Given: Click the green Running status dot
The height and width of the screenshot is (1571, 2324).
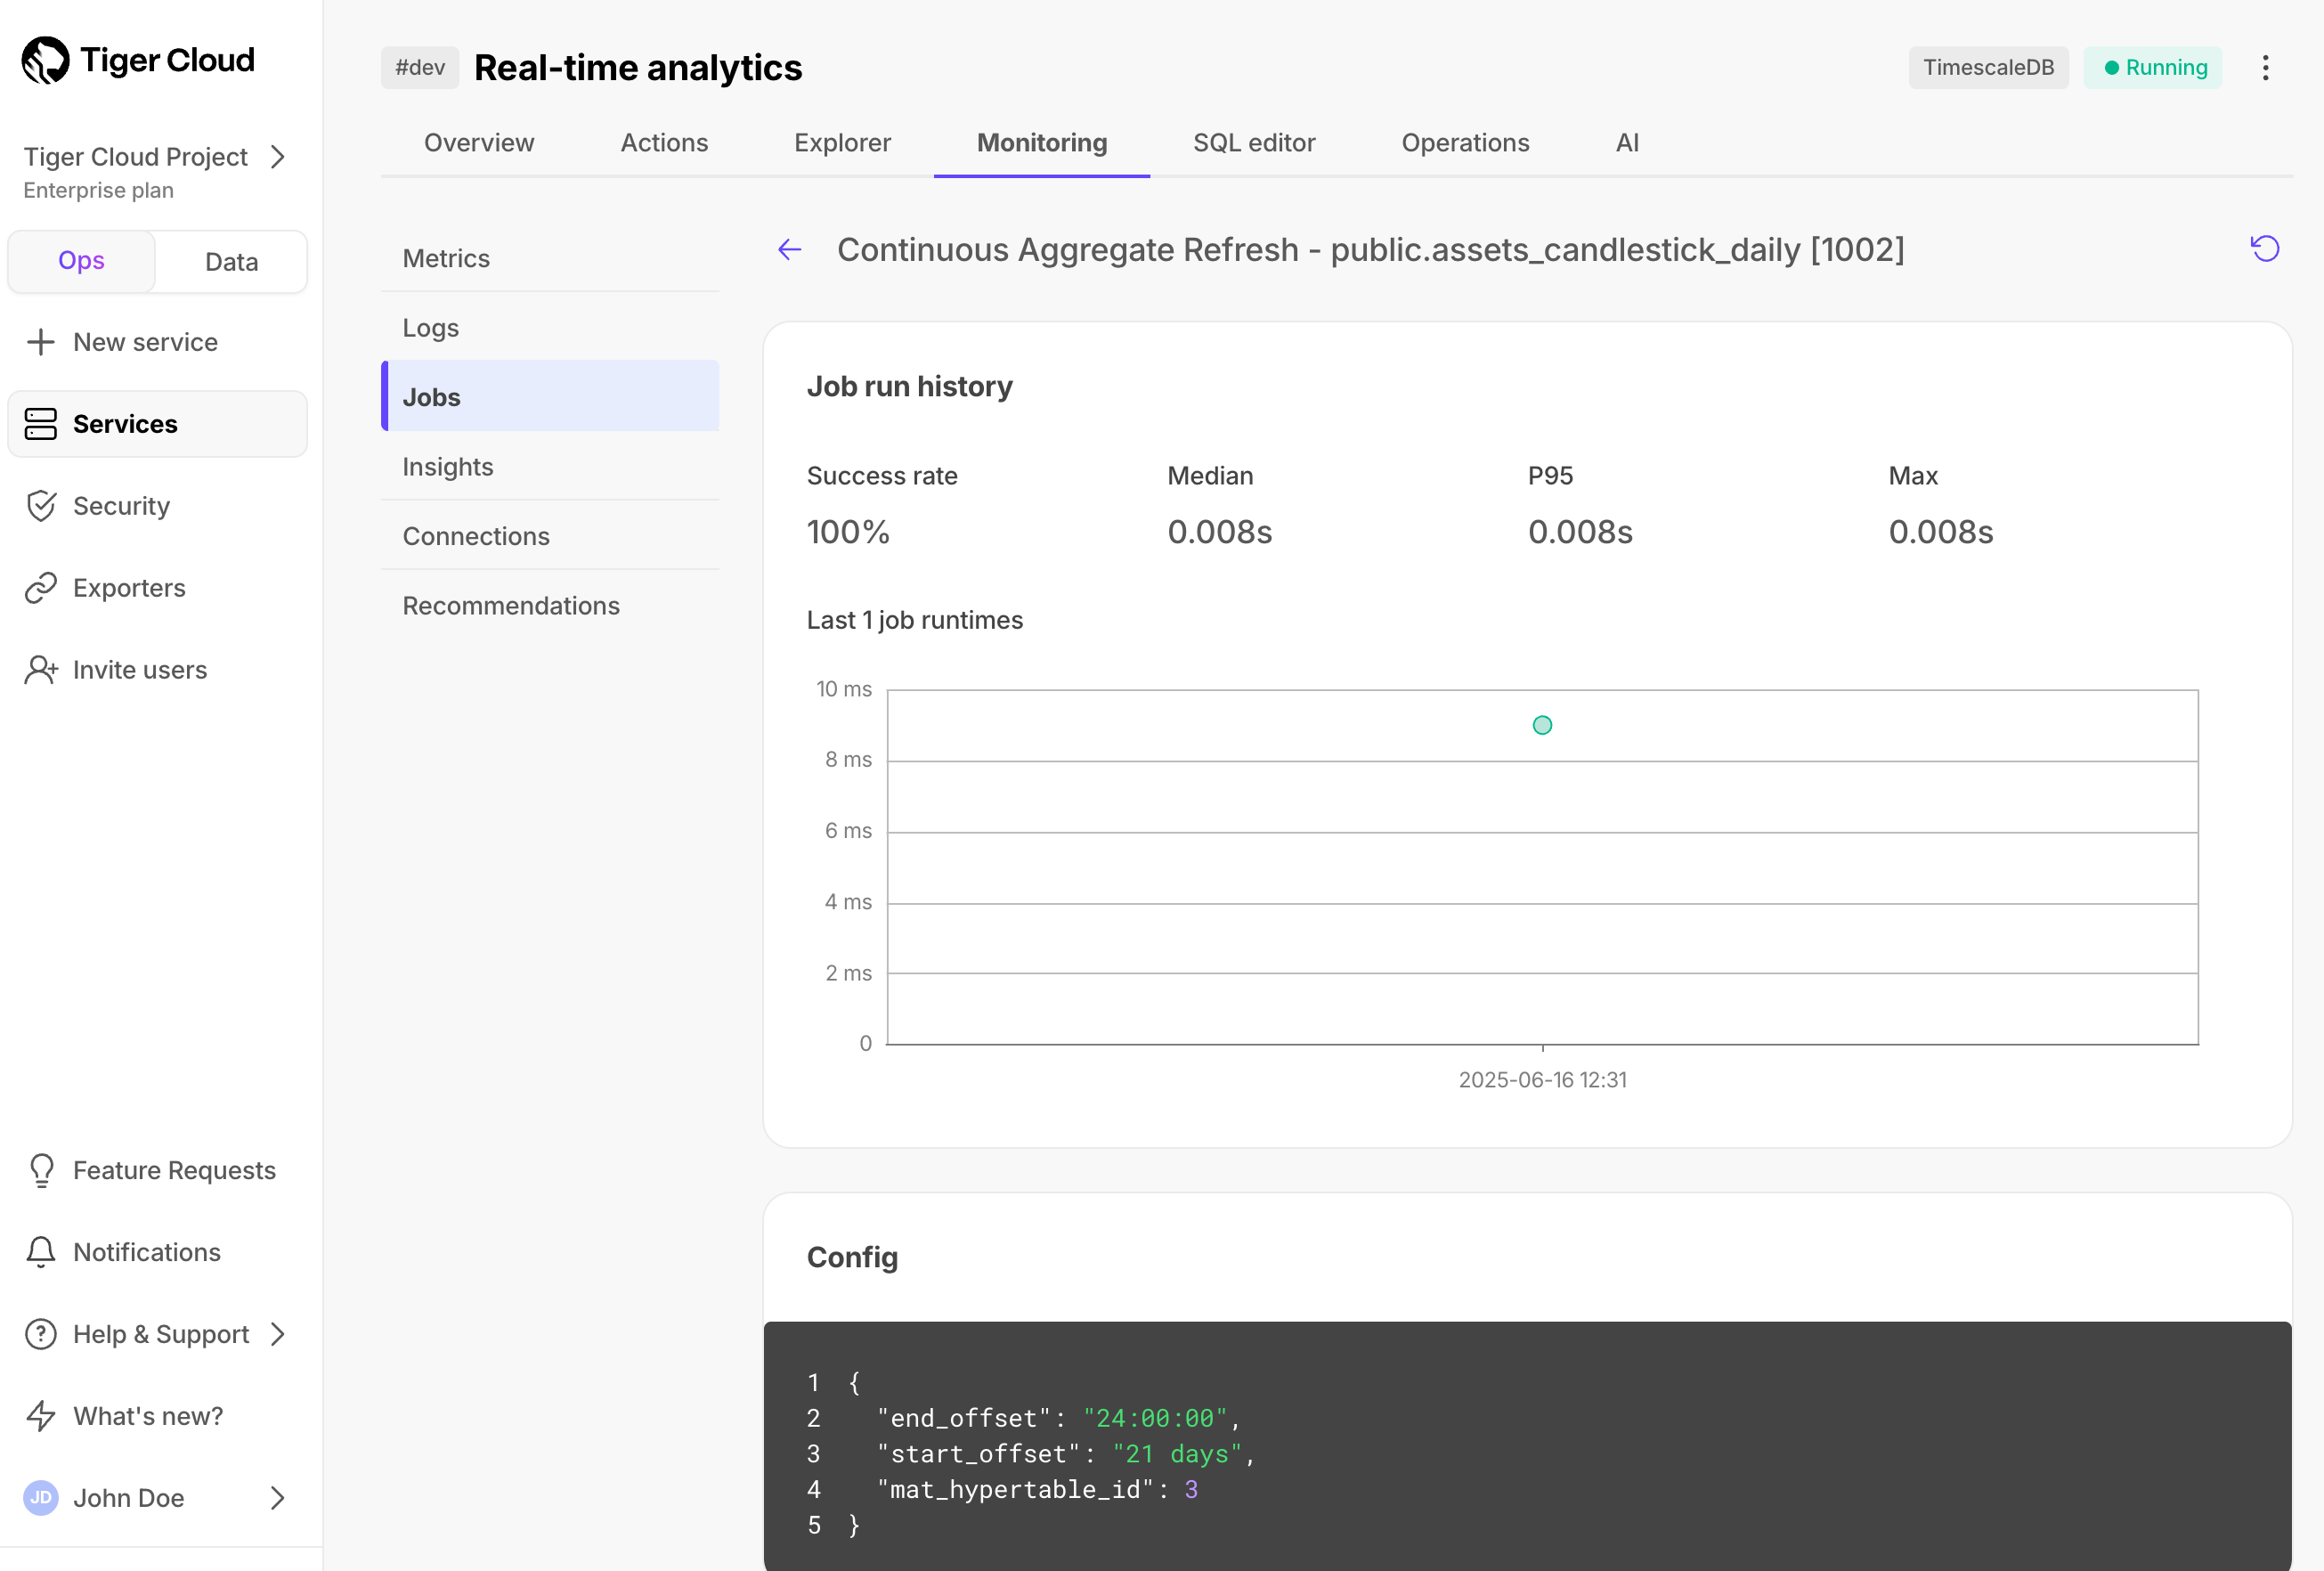Looking at the screenshot, I should pyautogui.click(x=2111, y=68).
